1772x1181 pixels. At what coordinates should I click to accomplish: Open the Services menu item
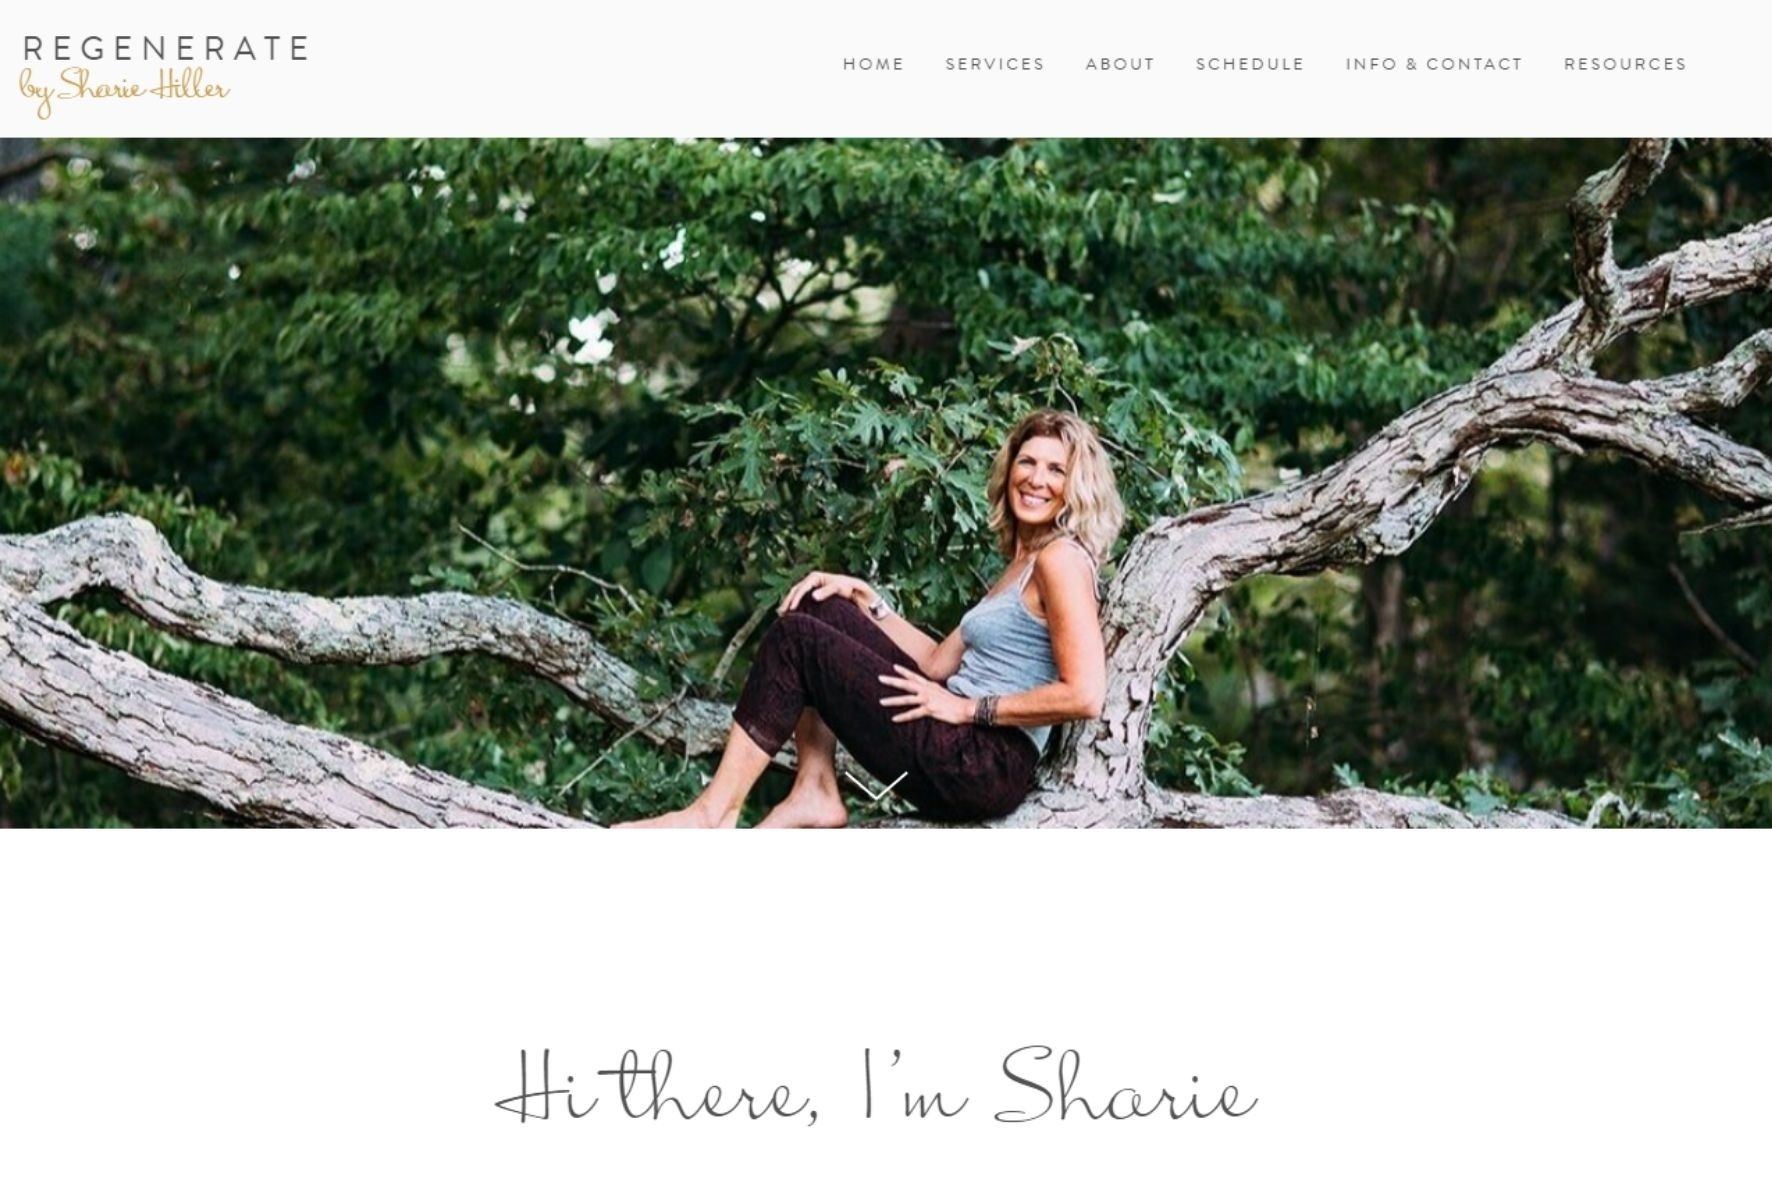click(x=995, y=64)
